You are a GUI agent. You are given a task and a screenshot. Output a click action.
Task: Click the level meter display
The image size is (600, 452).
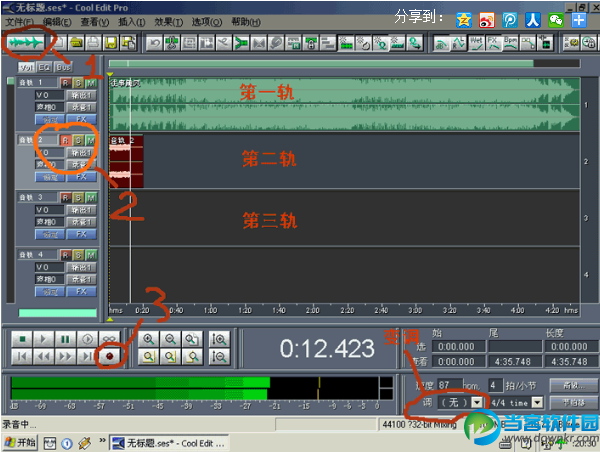(x=202, y=388)
